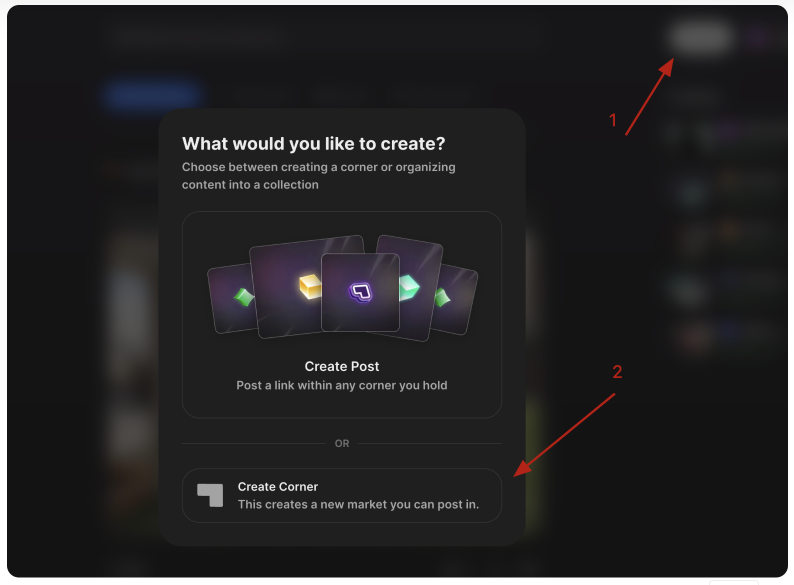
Task: Click the red annotation number 1
Action: 613,121
